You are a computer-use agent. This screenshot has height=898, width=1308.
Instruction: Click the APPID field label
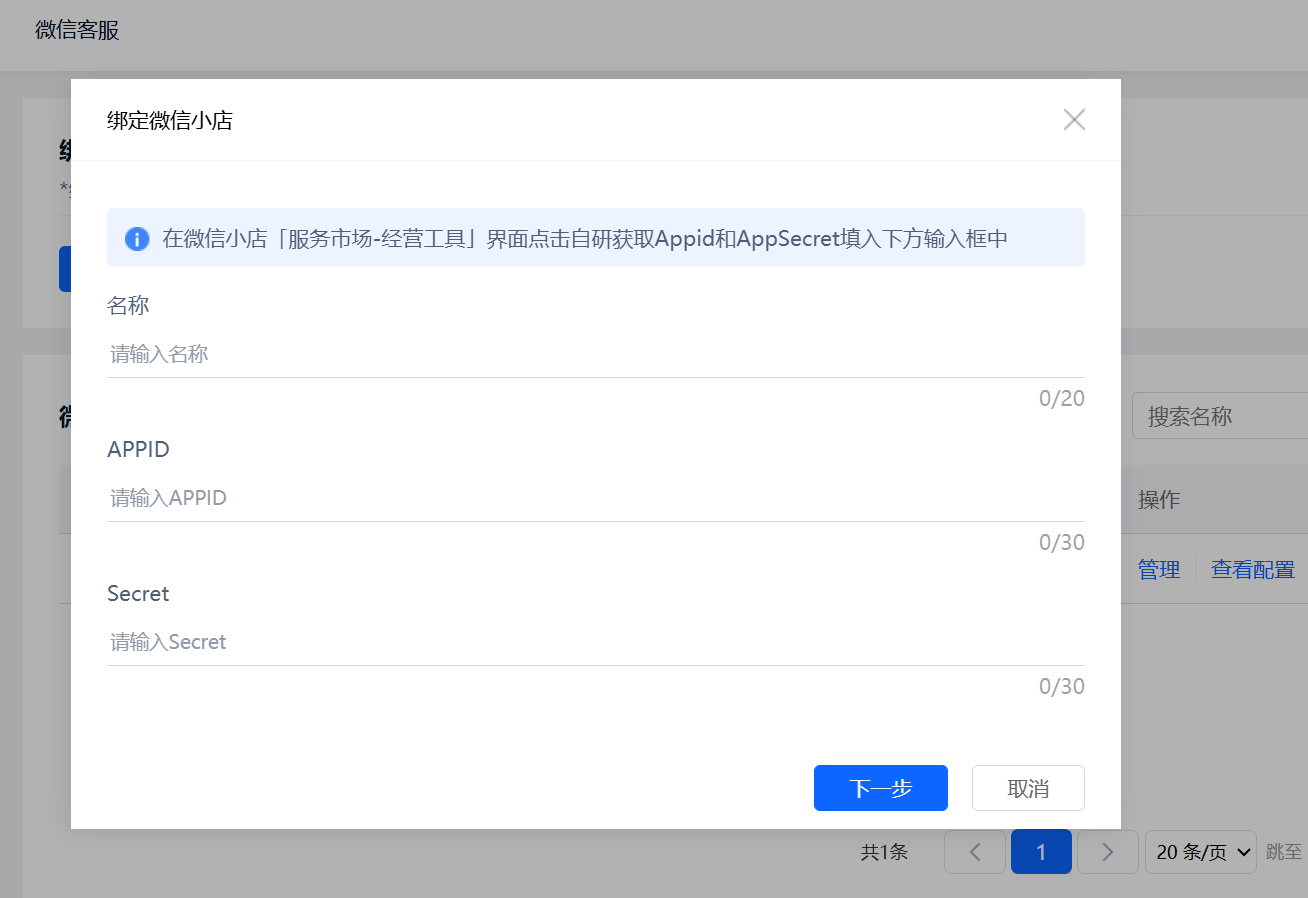tap(138, 450)
